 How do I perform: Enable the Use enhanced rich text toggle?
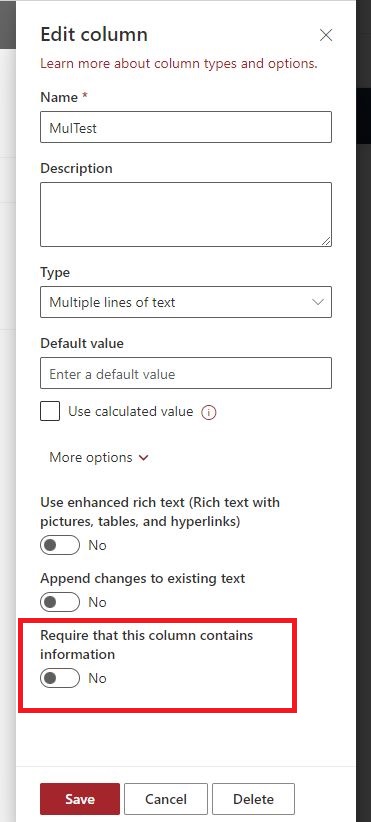60,545
